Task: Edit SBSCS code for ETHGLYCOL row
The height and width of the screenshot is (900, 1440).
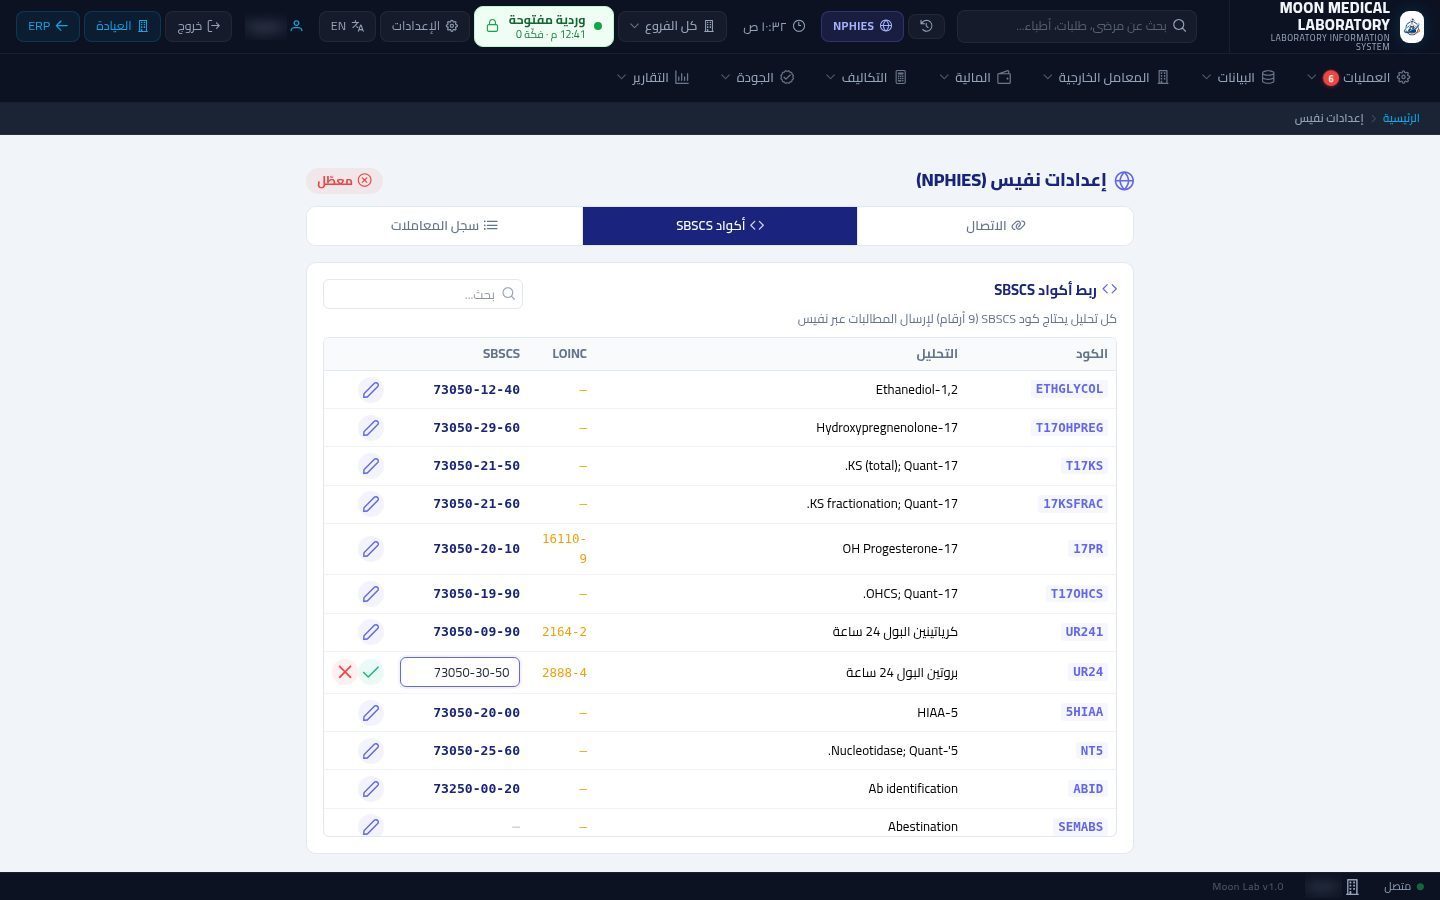Action: coord(370,390)
